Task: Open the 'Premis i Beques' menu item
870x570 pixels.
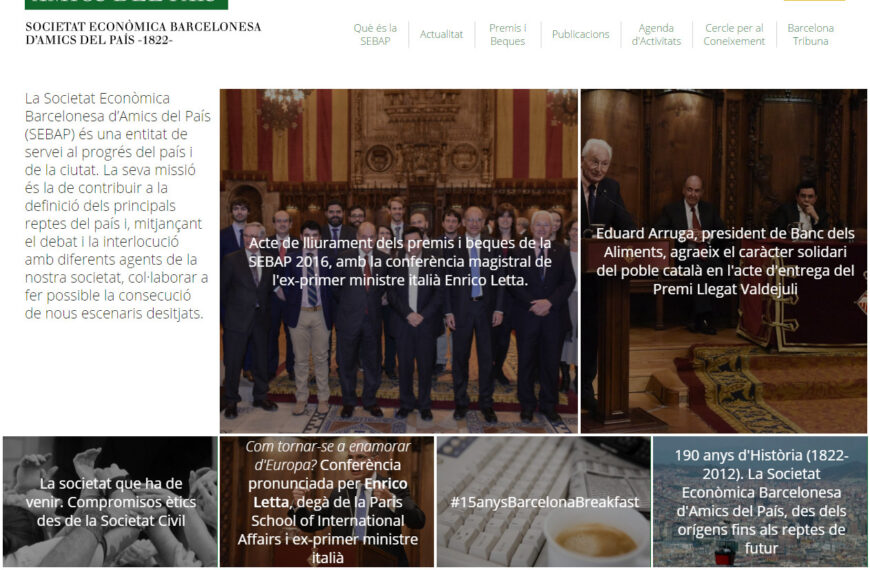Action: (507, 34)
